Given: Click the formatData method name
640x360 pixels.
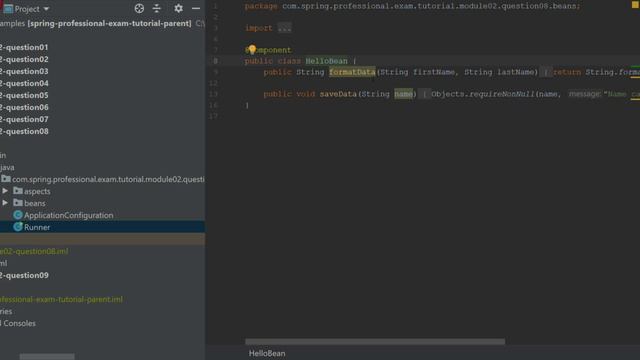Looking at the screenshot, I should (x=352, y=72).
